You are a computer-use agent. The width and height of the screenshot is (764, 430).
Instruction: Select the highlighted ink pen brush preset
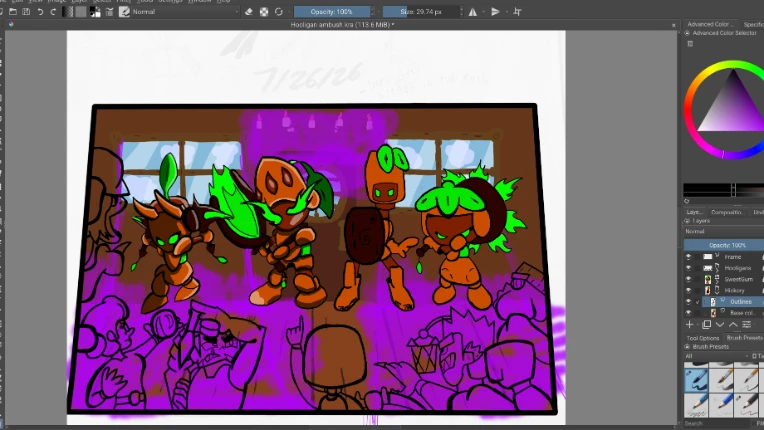pyautogui.click(x=696, y=380)
